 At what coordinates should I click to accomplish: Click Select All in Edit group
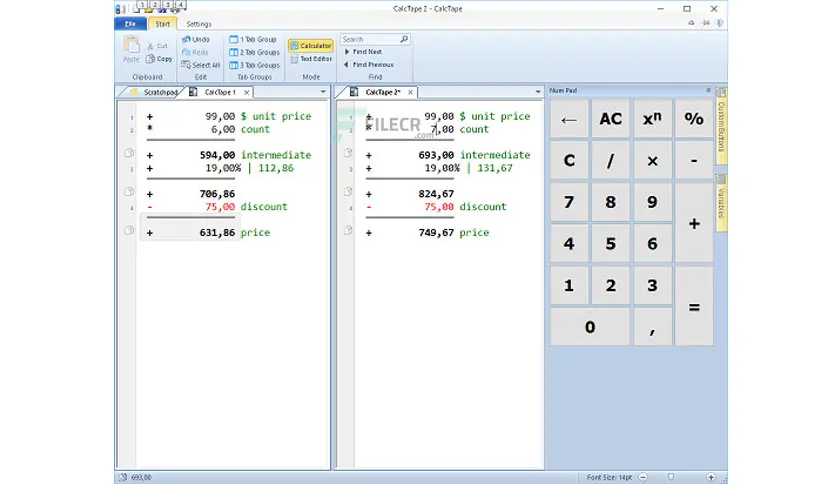(x=200, y=65)
